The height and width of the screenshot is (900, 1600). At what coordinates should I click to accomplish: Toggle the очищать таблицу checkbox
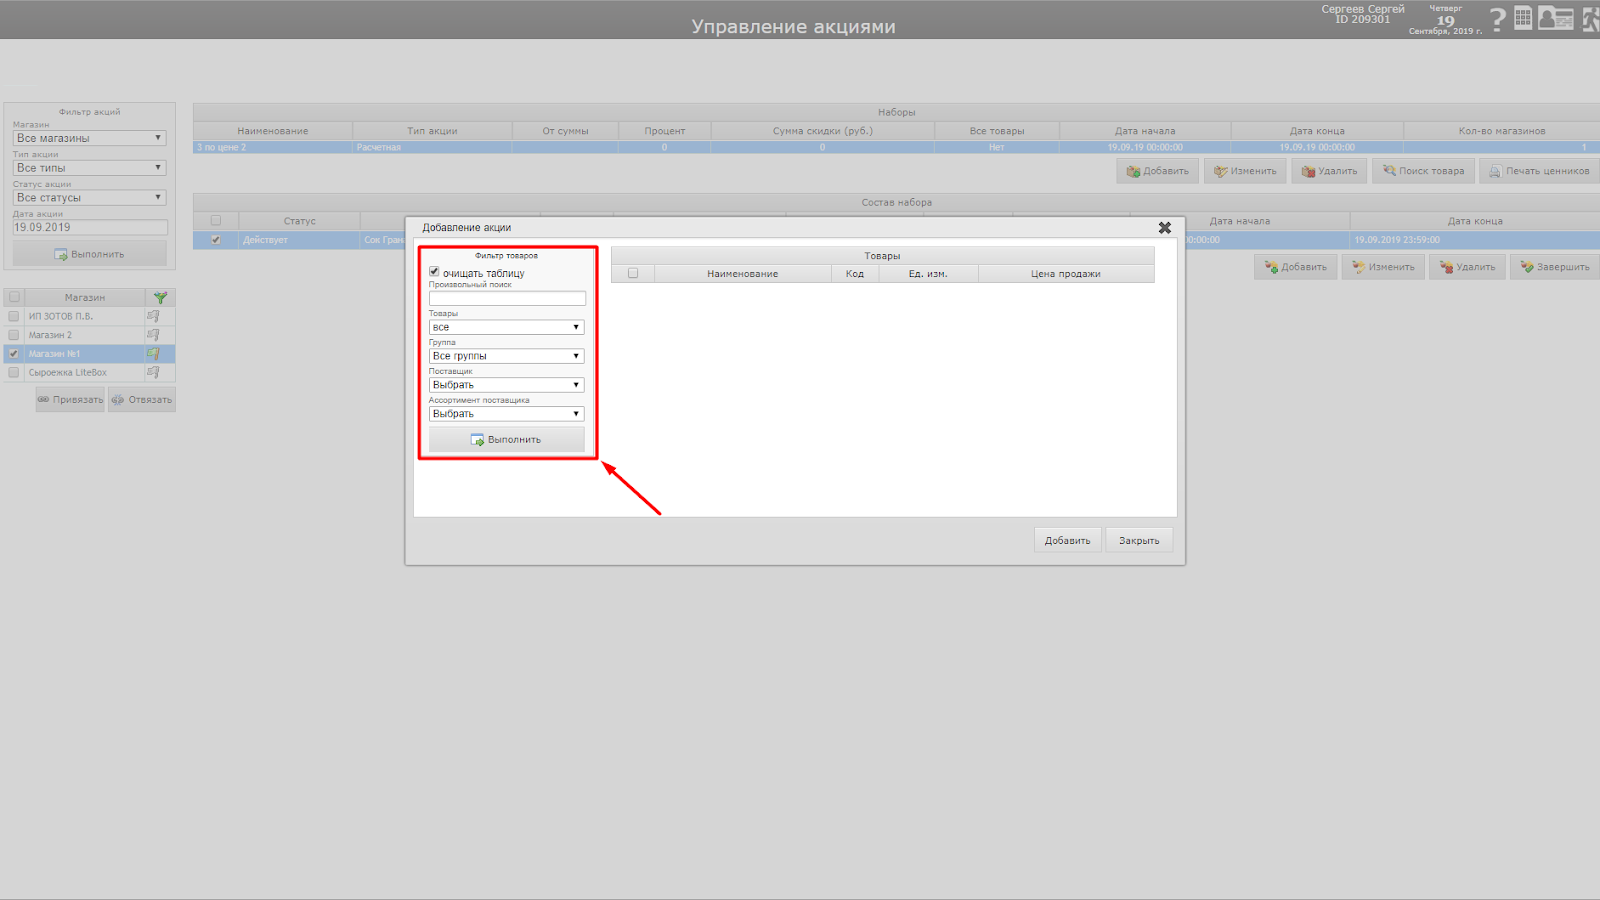tap(434, 272)
